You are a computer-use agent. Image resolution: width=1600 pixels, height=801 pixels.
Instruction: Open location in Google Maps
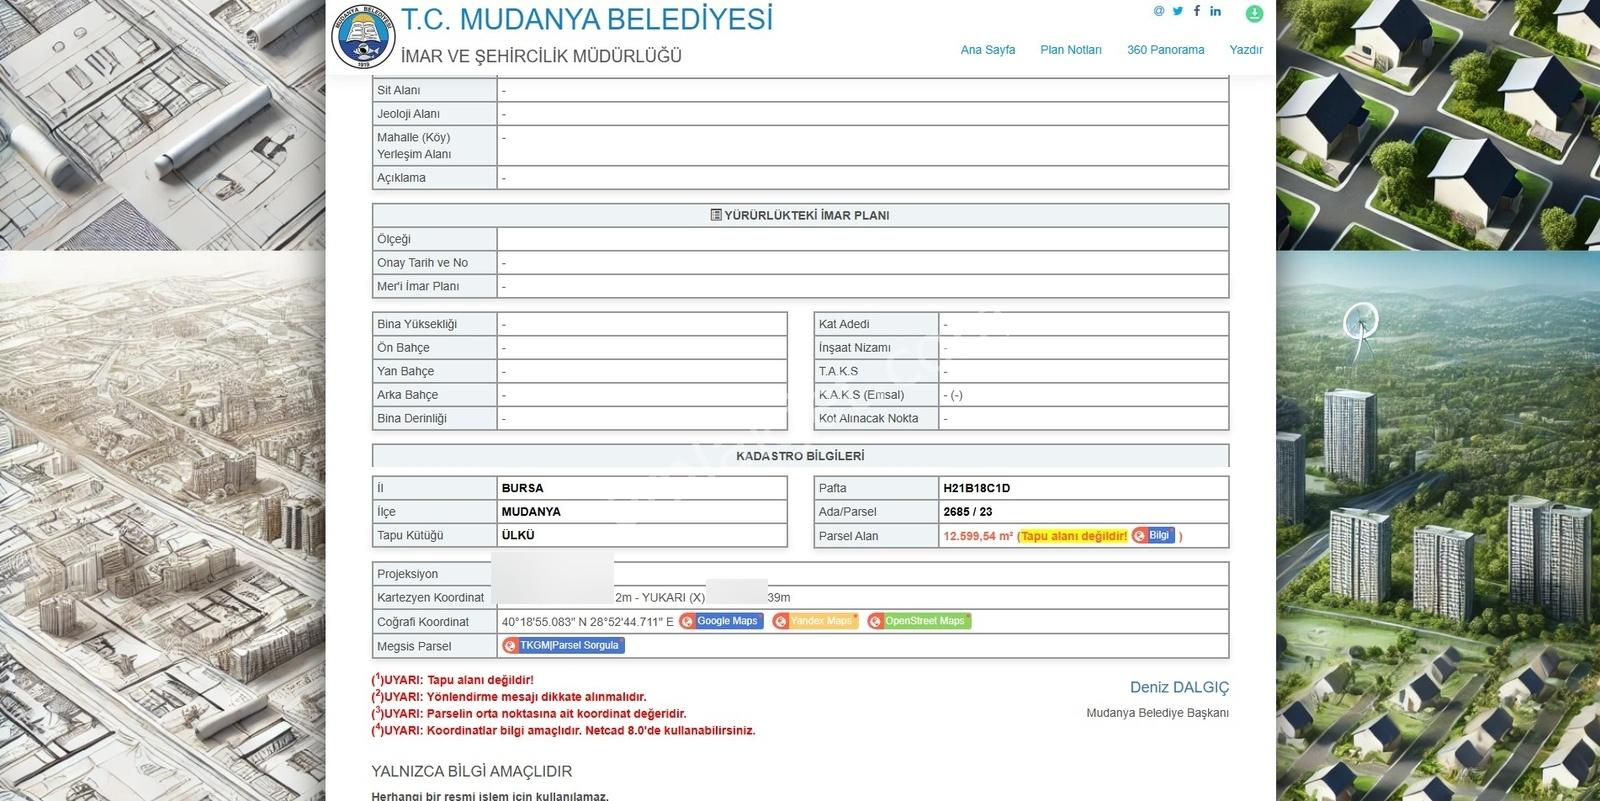pyautogui.click(x=721, y=621)
